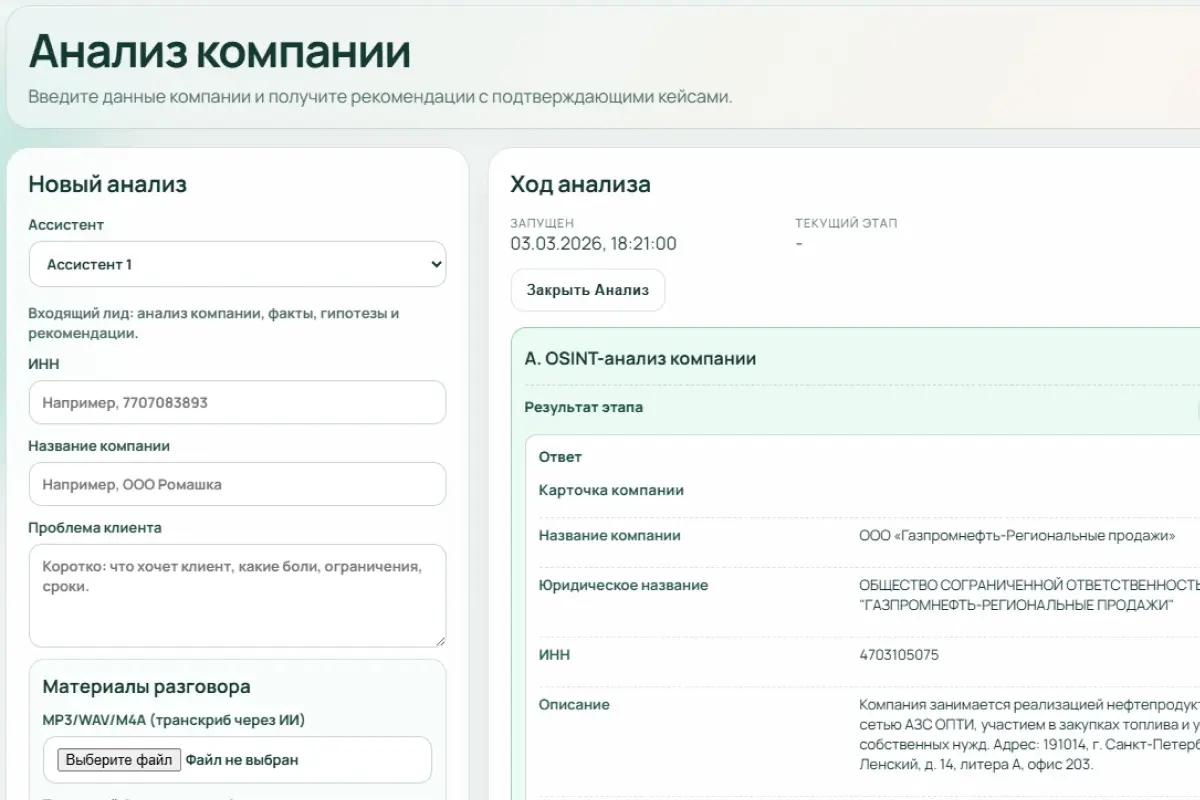
Task: Click the Ход анализа heading
Action: [580, 184]
